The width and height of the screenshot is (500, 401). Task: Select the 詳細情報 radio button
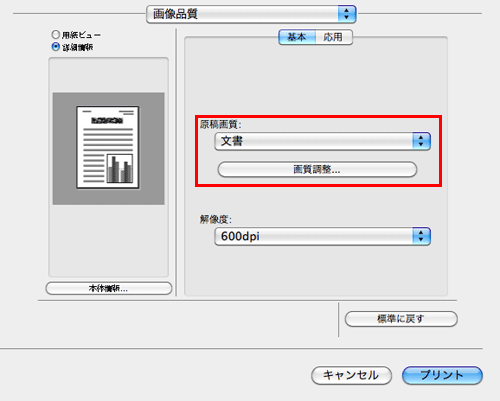pyautogui.click(x=55, y=47)
